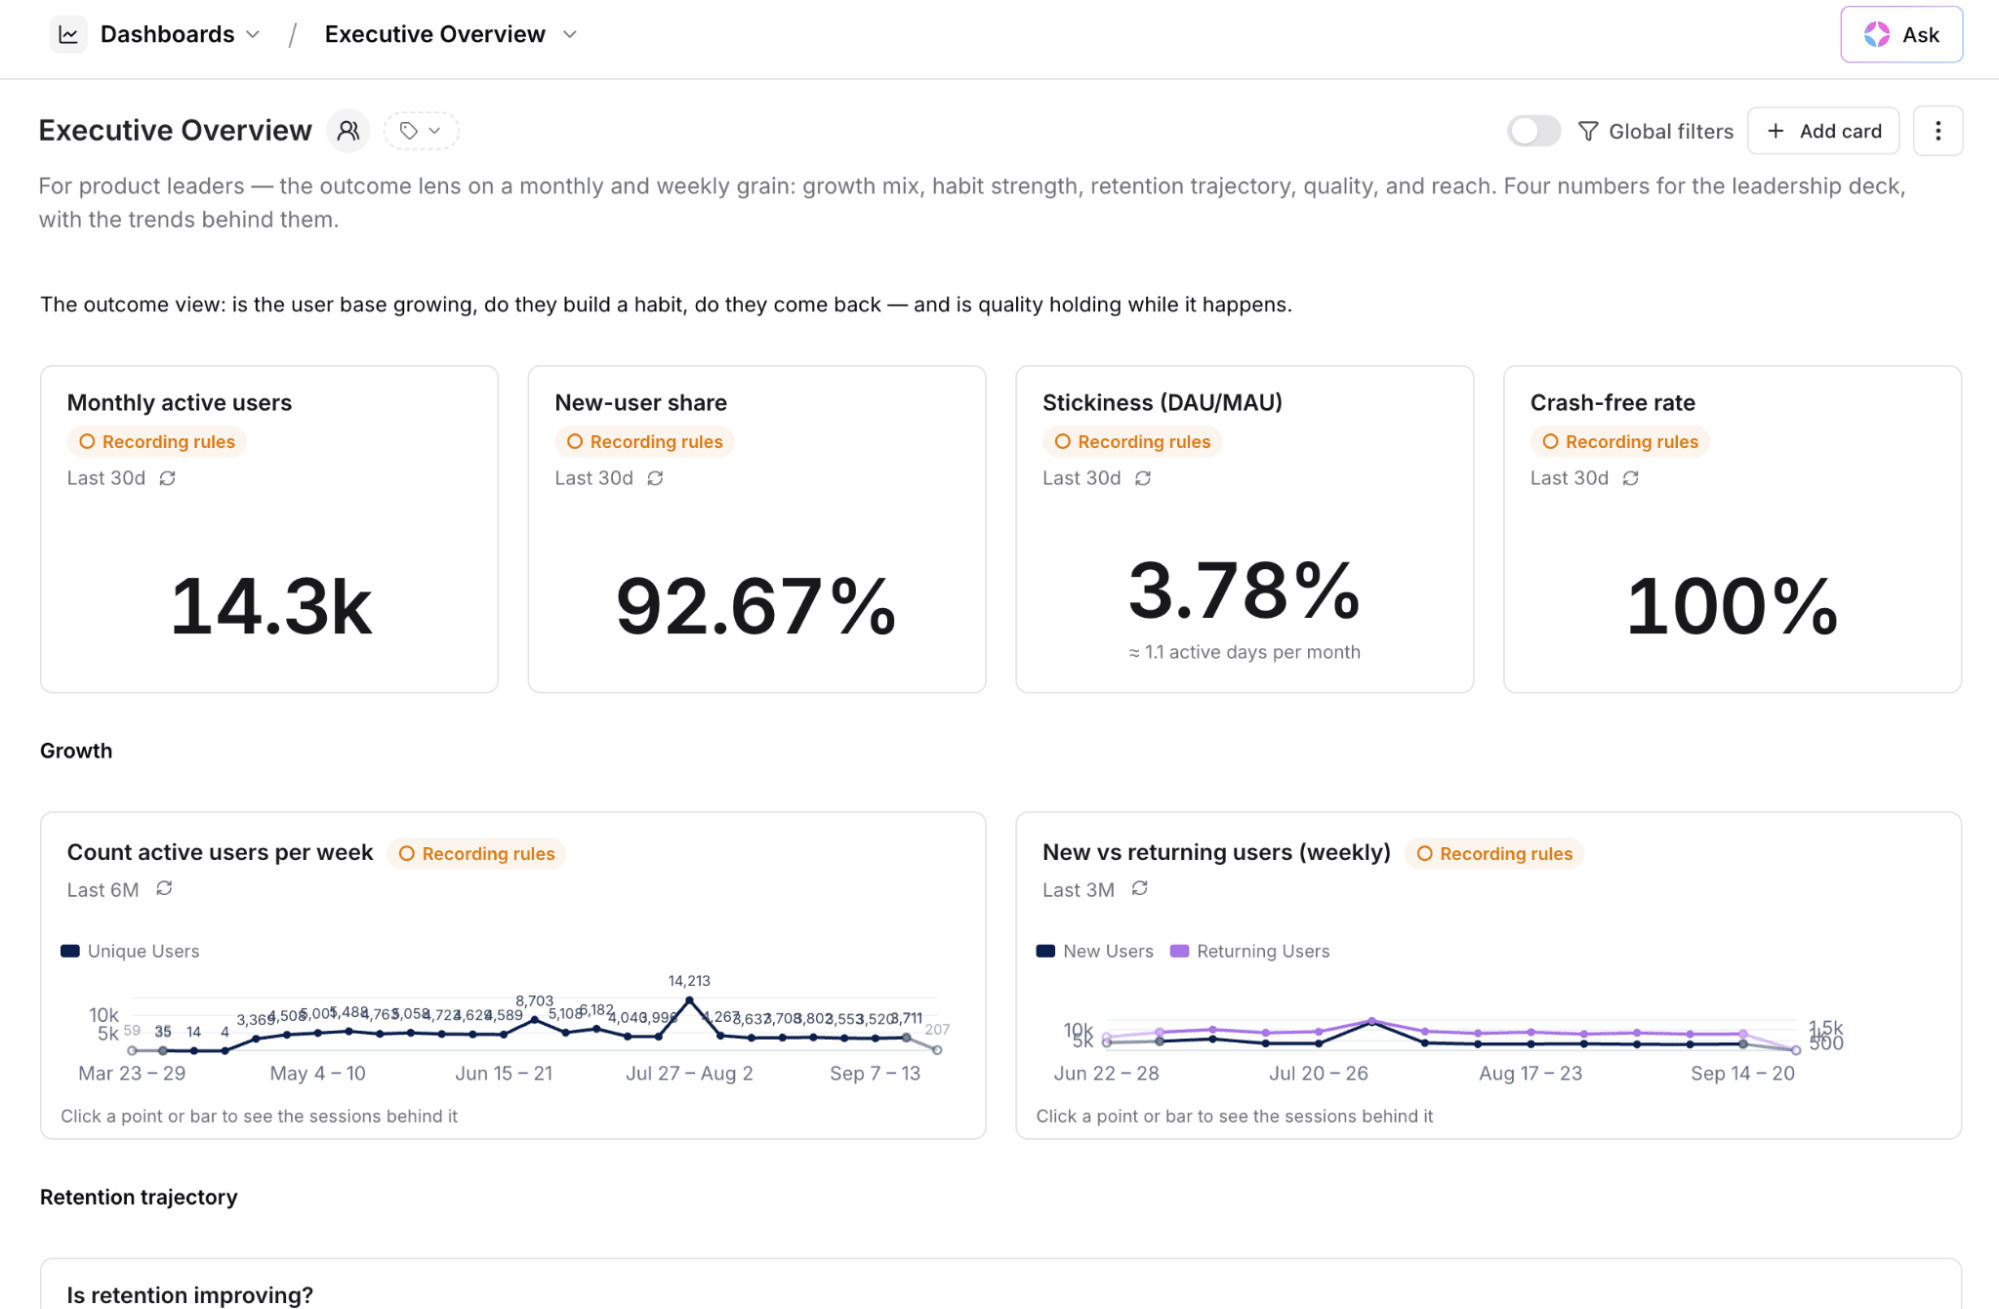Click Recording rules on Monthly active users
1999x1309 pixels.
(157, 442)
